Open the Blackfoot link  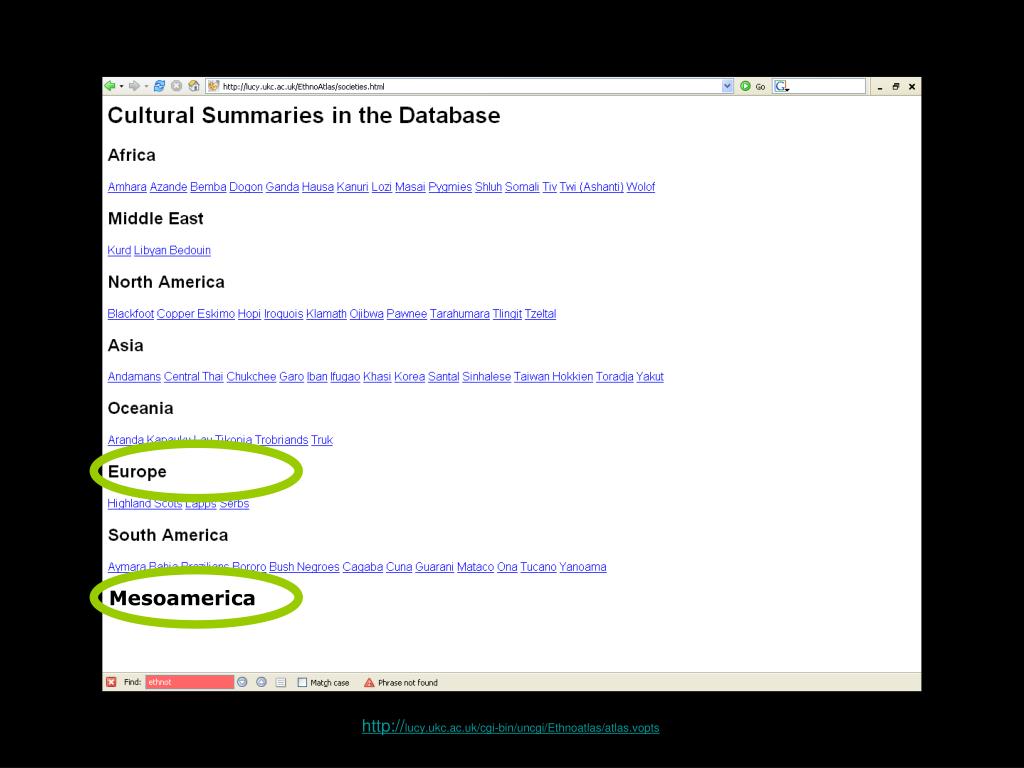pos(131,313)
